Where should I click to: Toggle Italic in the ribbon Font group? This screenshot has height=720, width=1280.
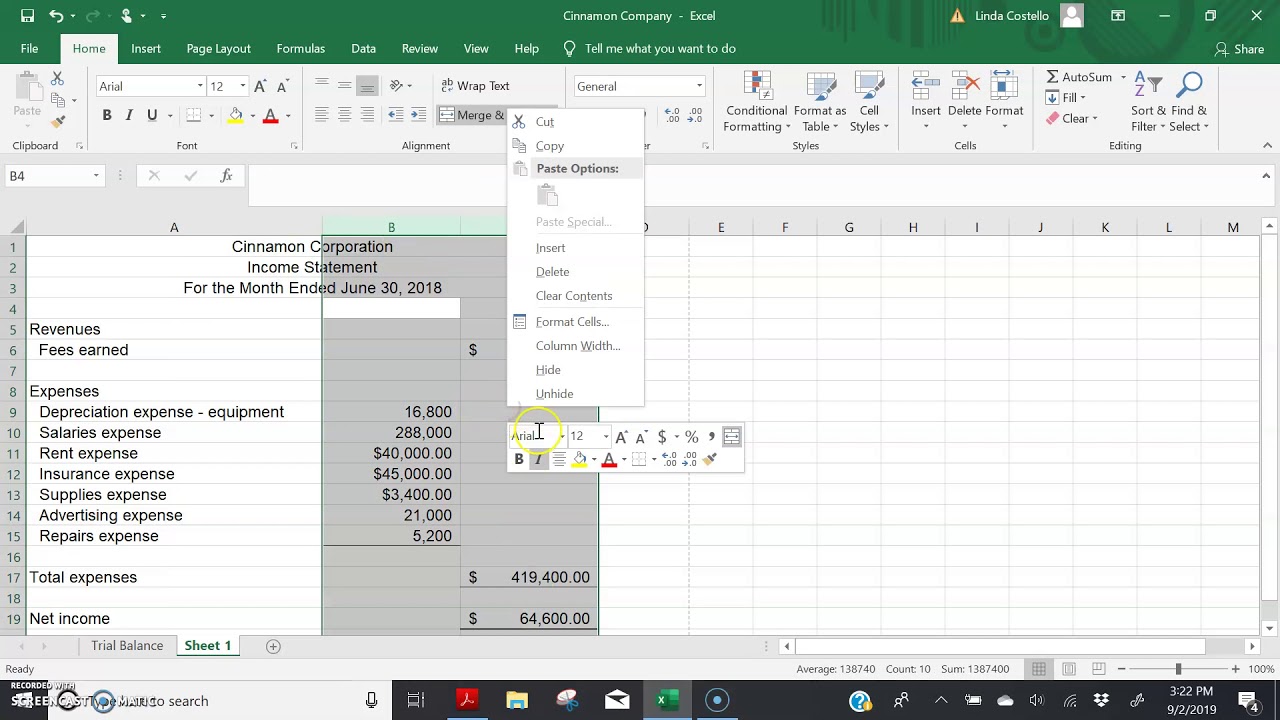[129, 116]
